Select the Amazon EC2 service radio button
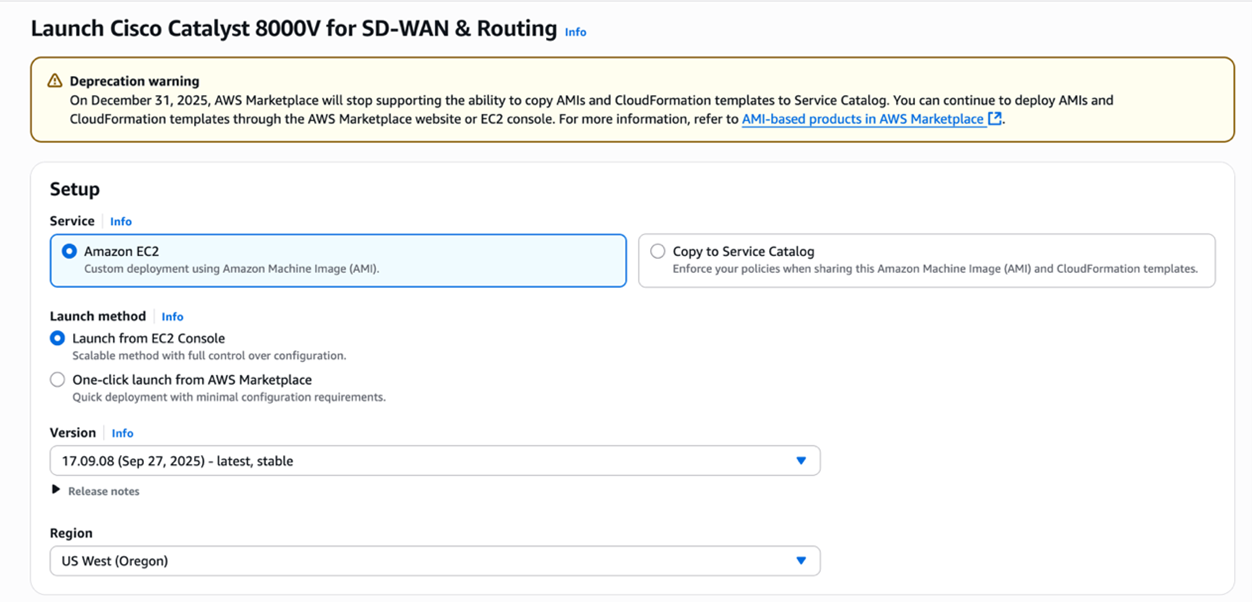This screenshot has width=1252, height=602. [x=69, y=252]
